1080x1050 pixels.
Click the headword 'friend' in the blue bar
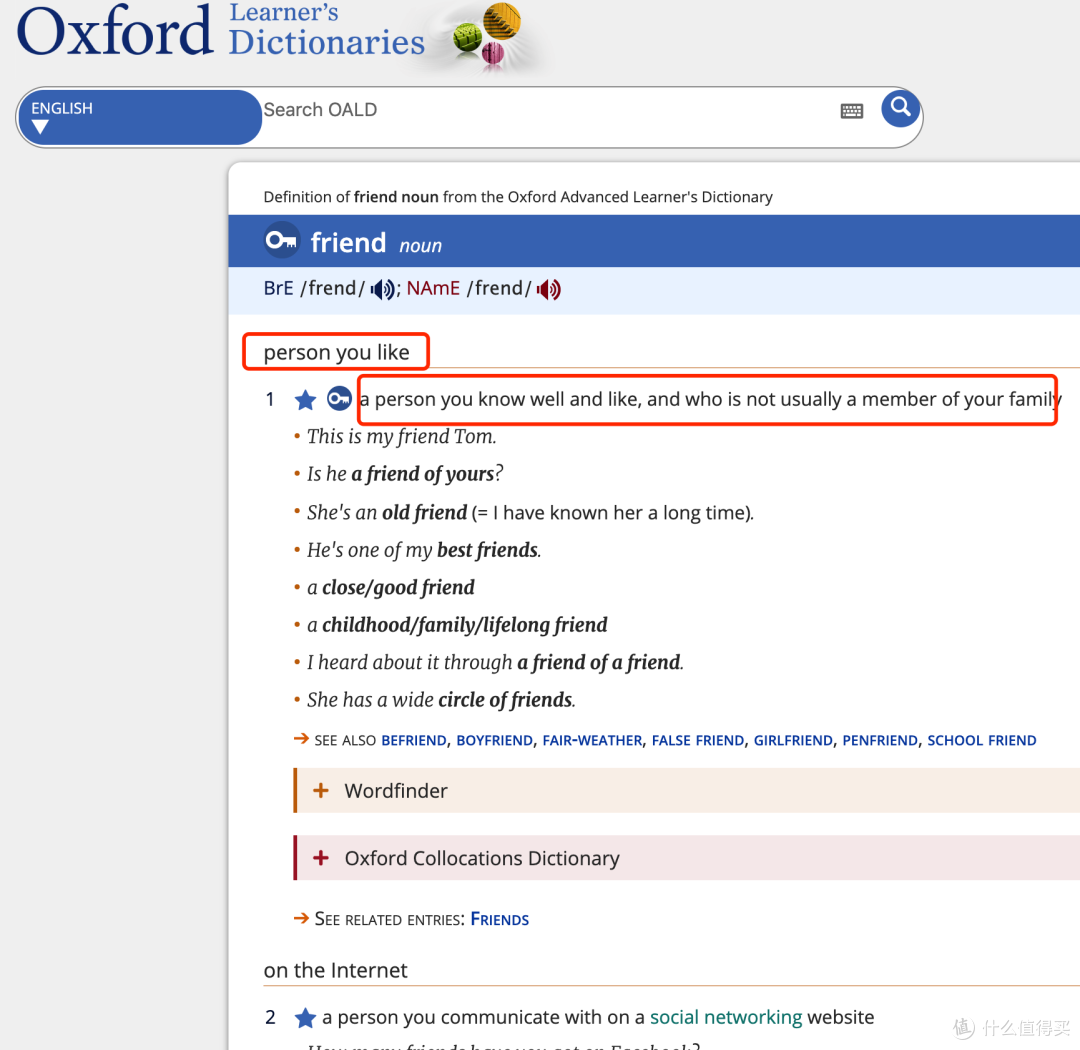point(348,243)
